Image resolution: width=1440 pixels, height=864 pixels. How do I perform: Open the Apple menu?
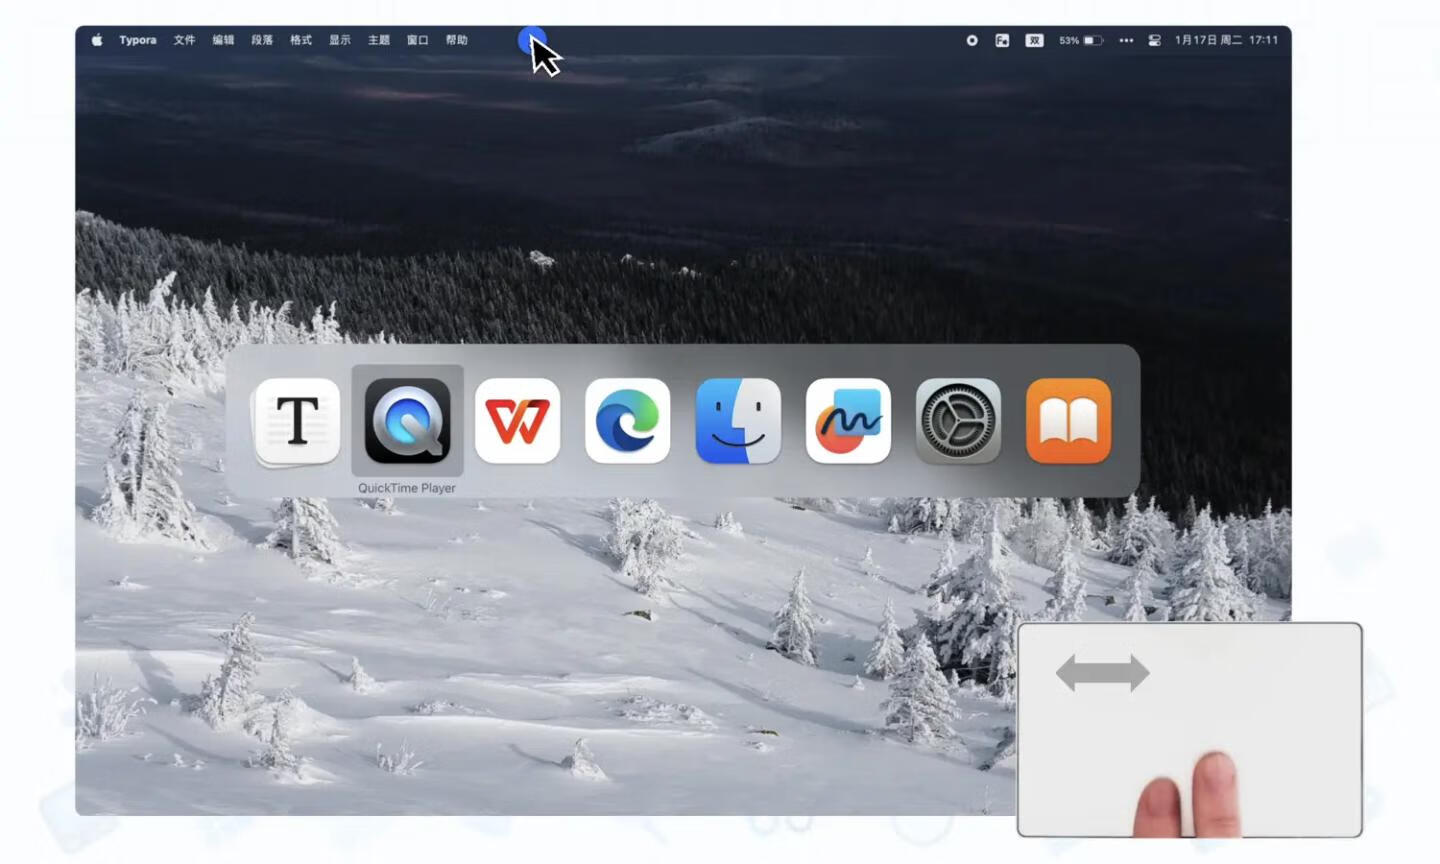coord(97,40)
